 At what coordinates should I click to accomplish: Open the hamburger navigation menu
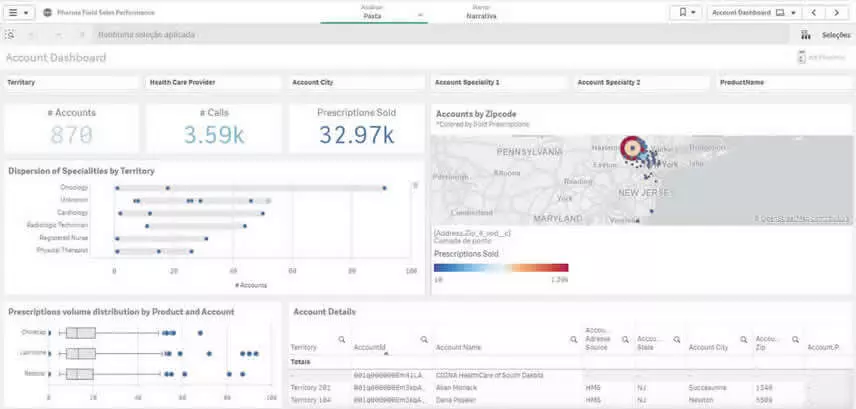18,13
